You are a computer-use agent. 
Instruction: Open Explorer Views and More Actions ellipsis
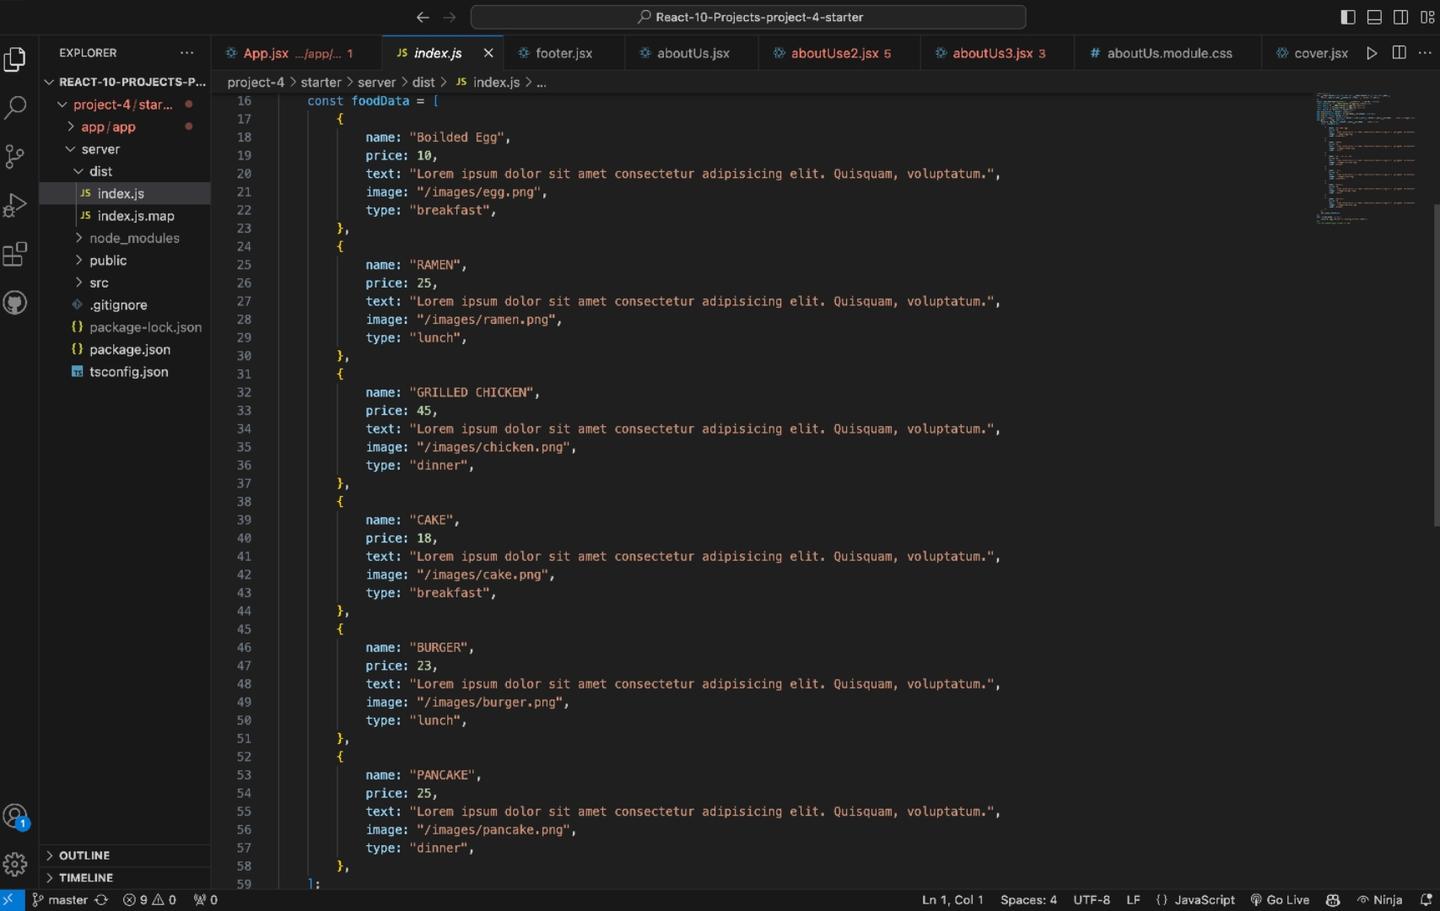point(187,53)
